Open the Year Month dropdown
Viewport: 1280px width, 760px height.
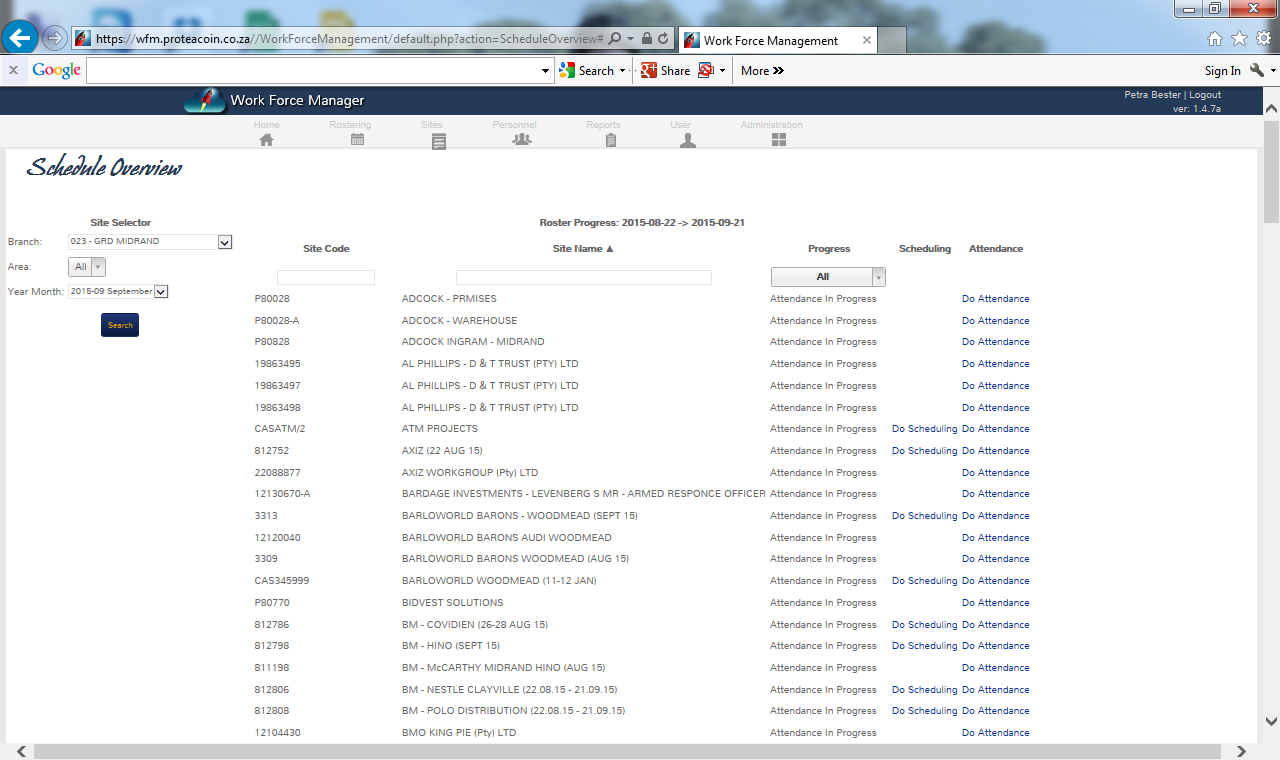click(x=118, y=291)
